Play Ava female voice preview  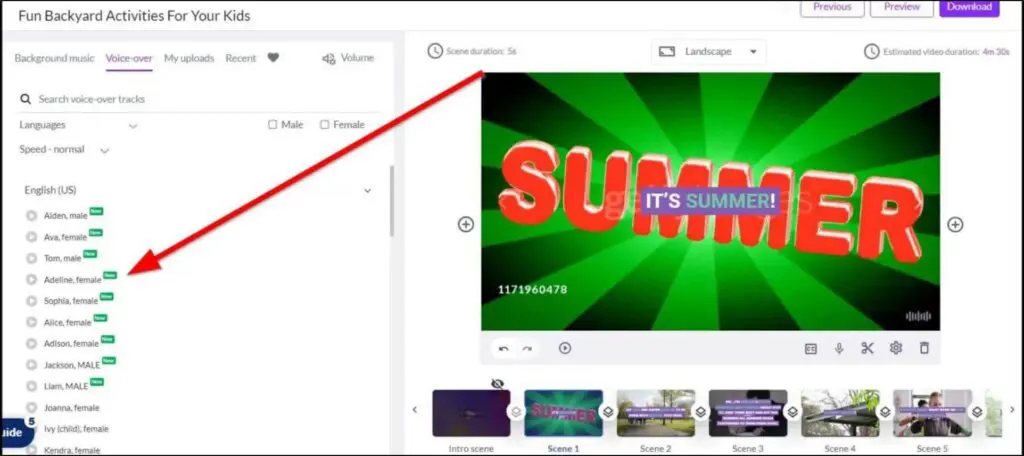31,236
